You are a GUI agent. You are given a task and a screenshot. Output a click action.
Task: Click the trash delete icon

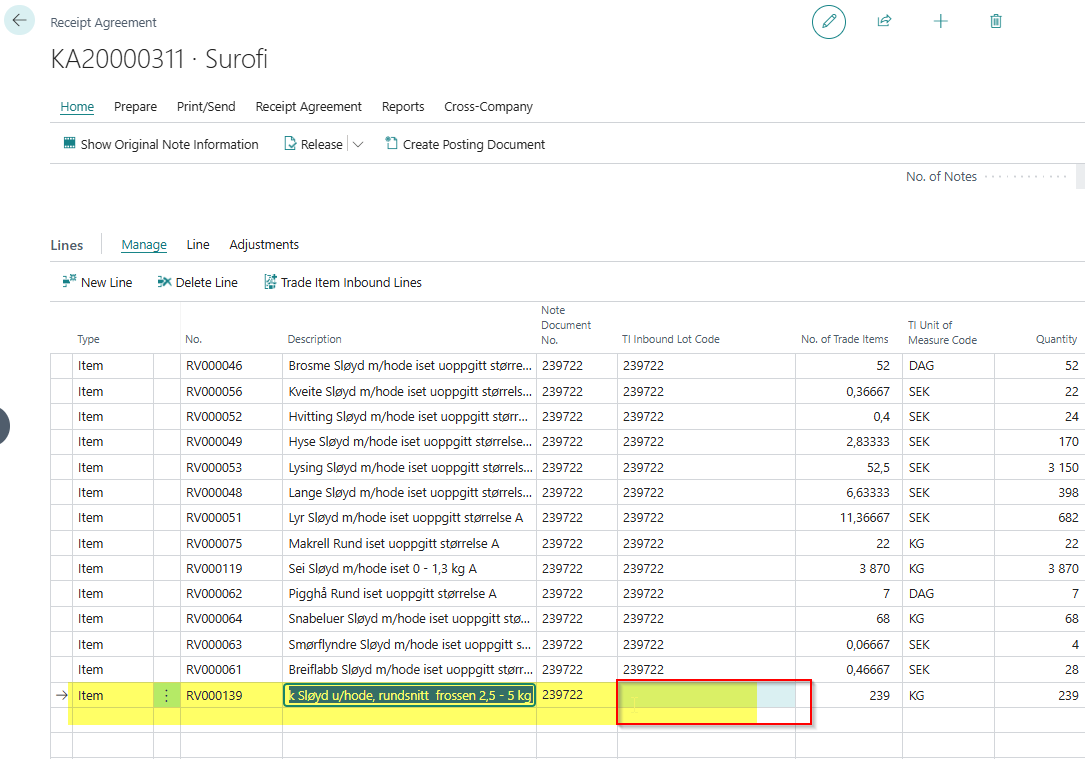pyautogui.click(x=995, y=21)
